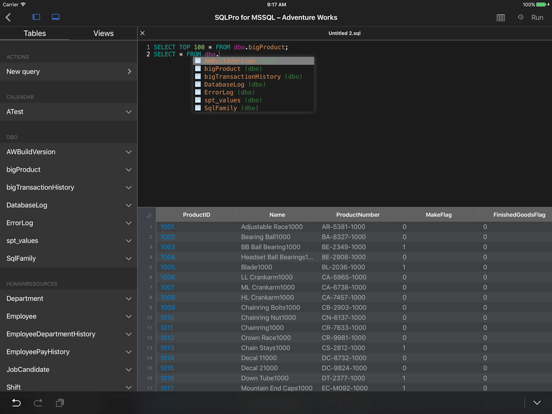Select the Untitled 2.sql tab title

tap(344, 33)
